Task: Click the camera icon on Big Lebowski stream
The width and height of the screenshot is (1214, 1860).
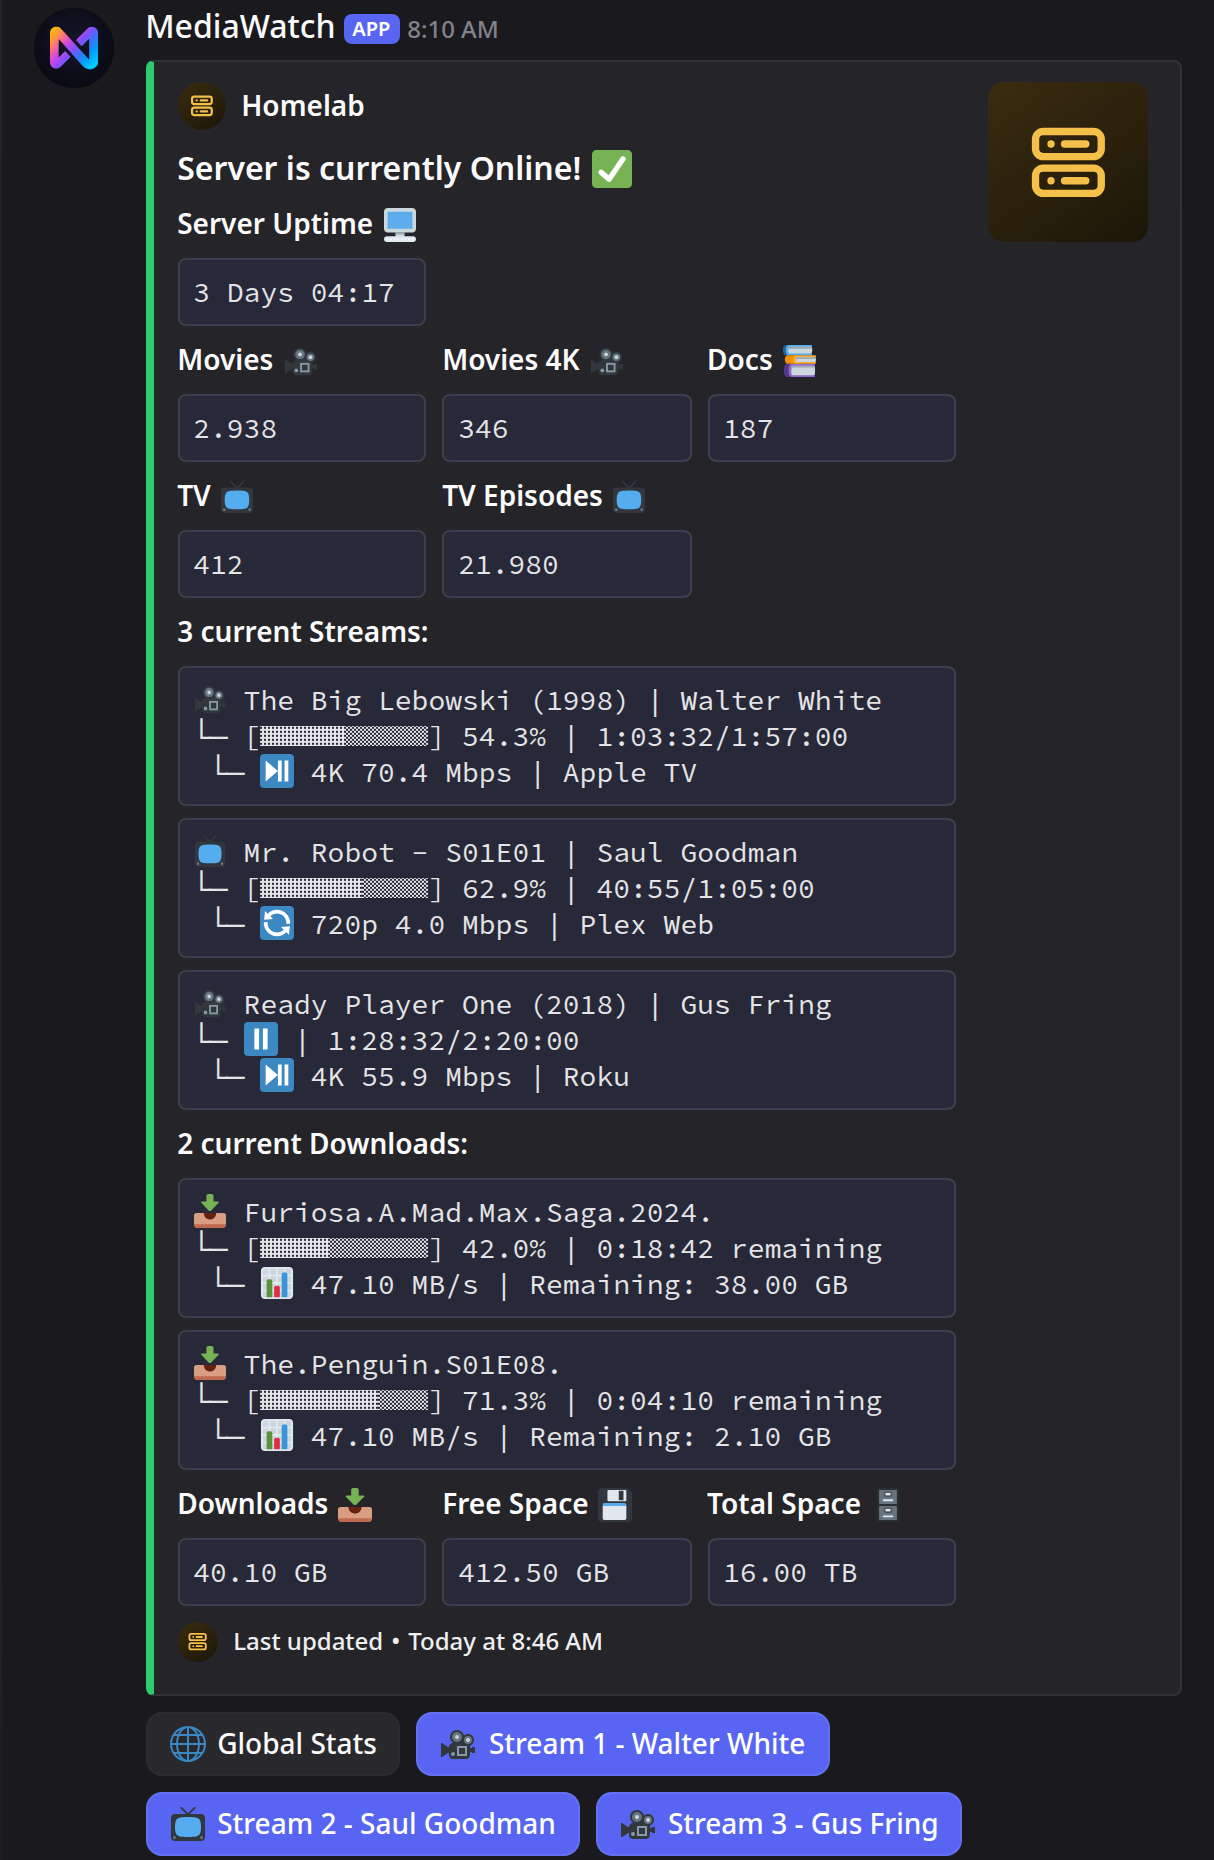Action: tap(211, 699)
